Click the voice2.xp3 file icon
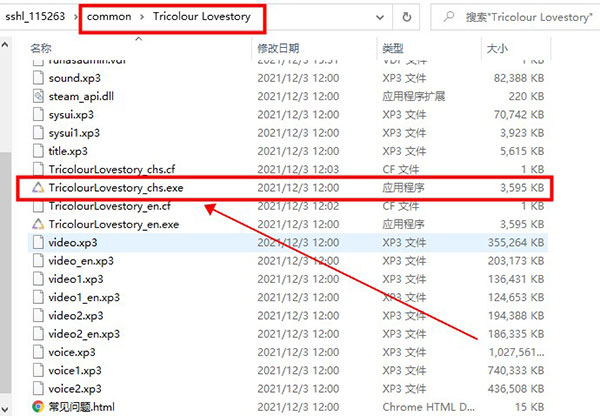 tap(38, 389)
